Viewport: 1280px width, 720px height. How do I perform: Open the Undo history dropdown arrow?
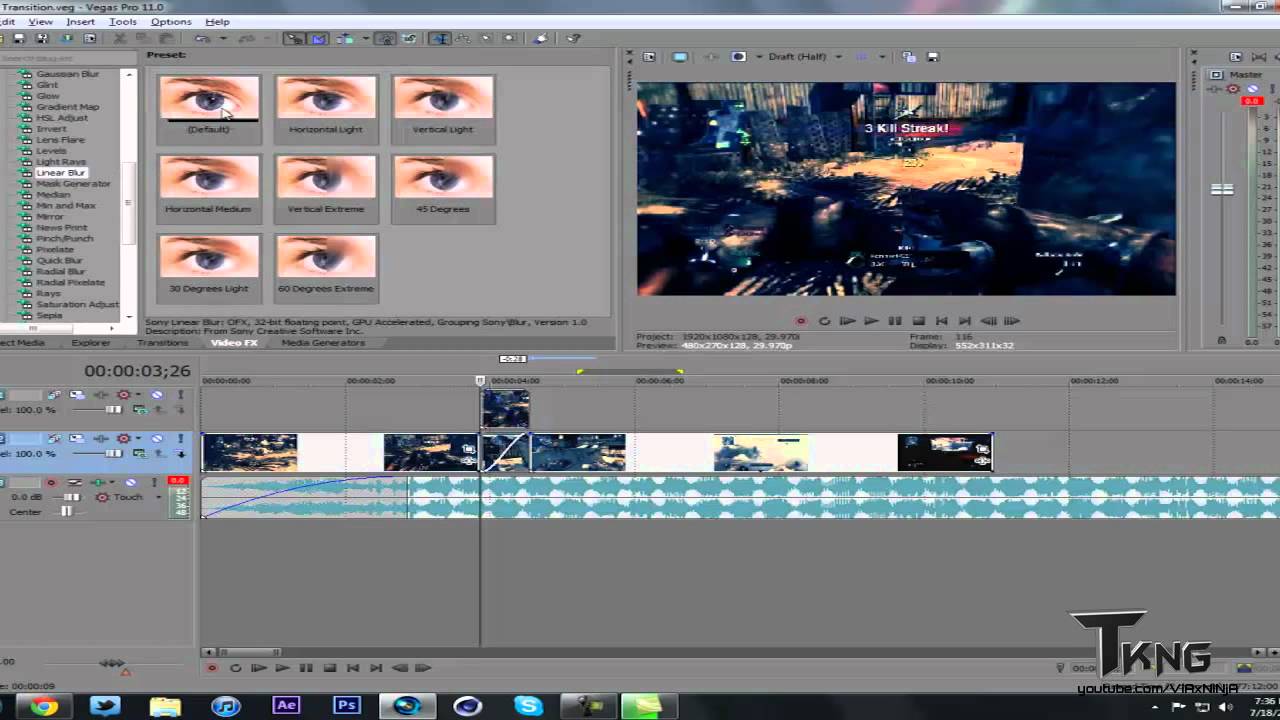click(223, 39)
